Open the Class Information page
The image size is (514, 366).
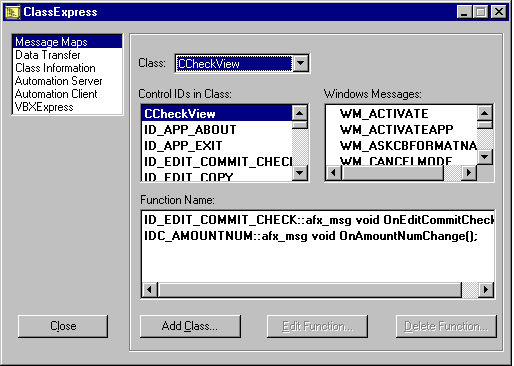point(67,68)
